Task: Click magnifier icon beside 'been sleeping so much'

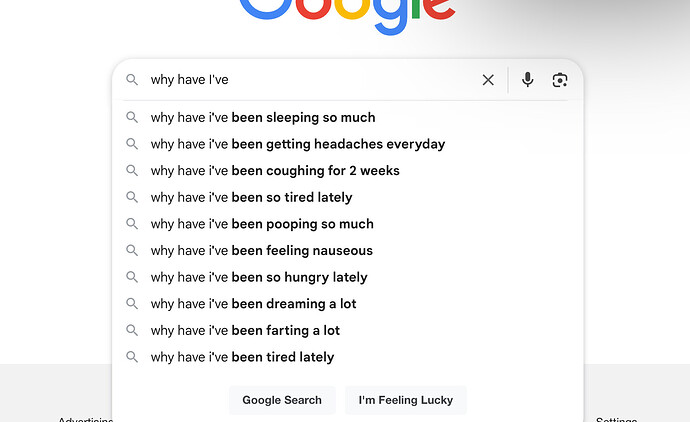Action: pos(132,117)
